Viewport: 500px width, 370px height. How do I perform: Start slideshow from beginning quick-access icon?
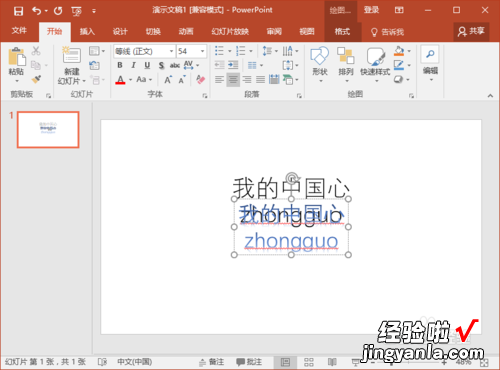76,11
